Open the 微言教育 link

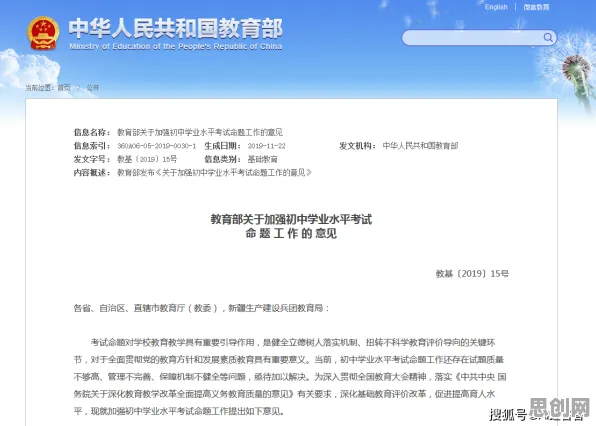(x=536, y=7)
